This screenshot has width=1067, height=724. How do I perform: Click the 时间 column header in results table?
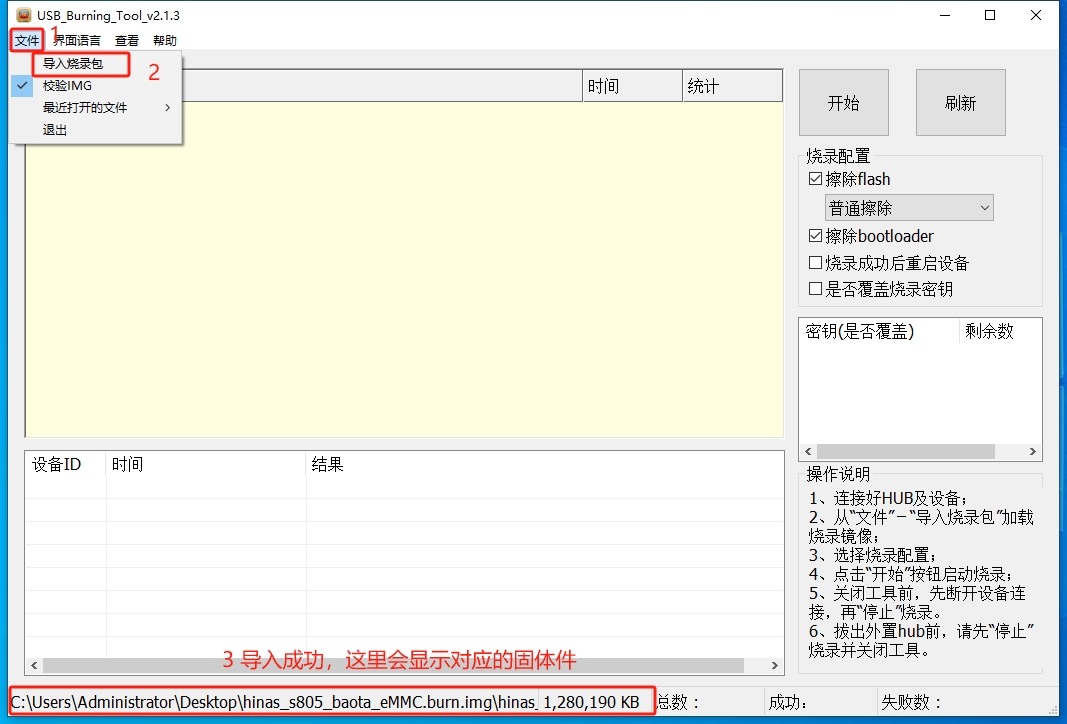(206, 465)
